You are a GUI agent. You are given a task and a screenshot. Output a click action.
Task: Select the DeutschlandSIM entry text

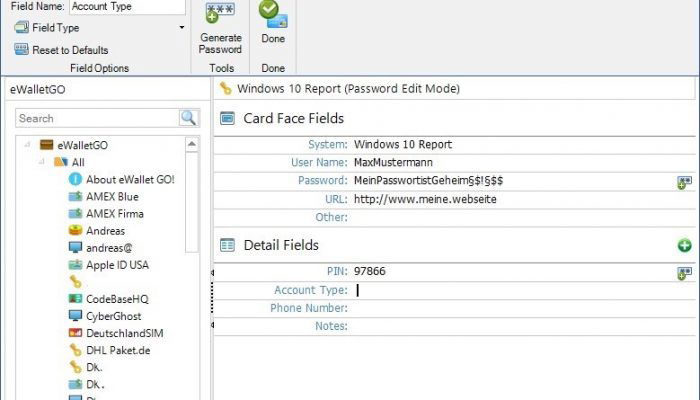pos(125,333)
